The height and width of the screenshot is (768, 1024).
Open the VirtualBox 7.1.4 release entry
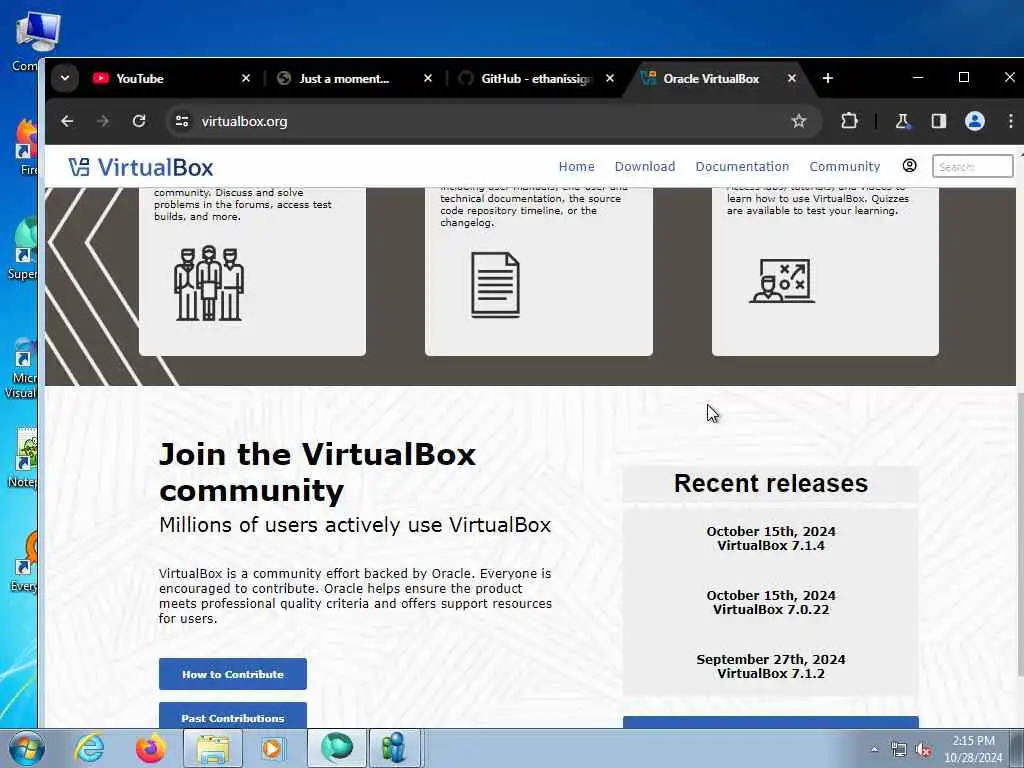click(x=771, y=539)
